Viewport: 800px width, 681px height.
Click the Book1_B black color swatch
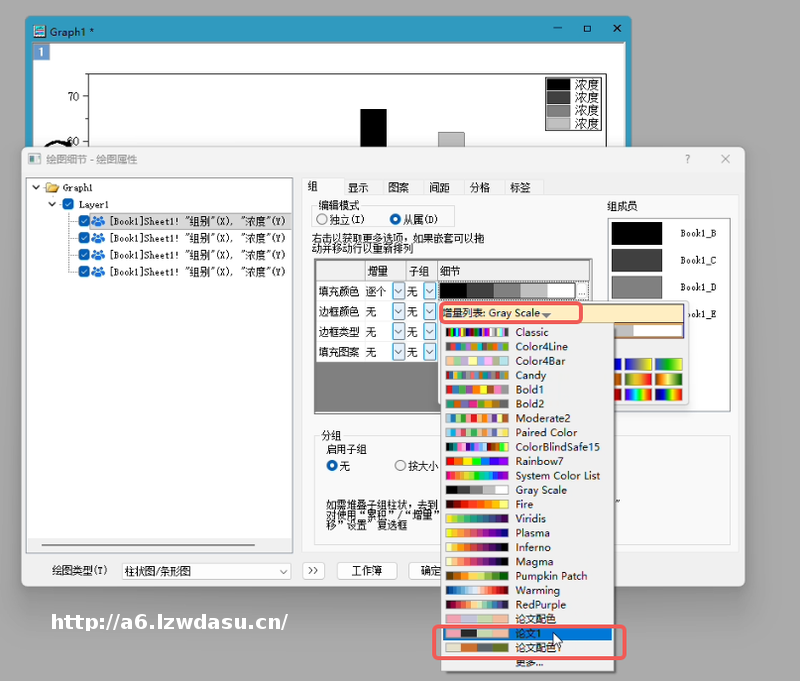click(637, 233)
